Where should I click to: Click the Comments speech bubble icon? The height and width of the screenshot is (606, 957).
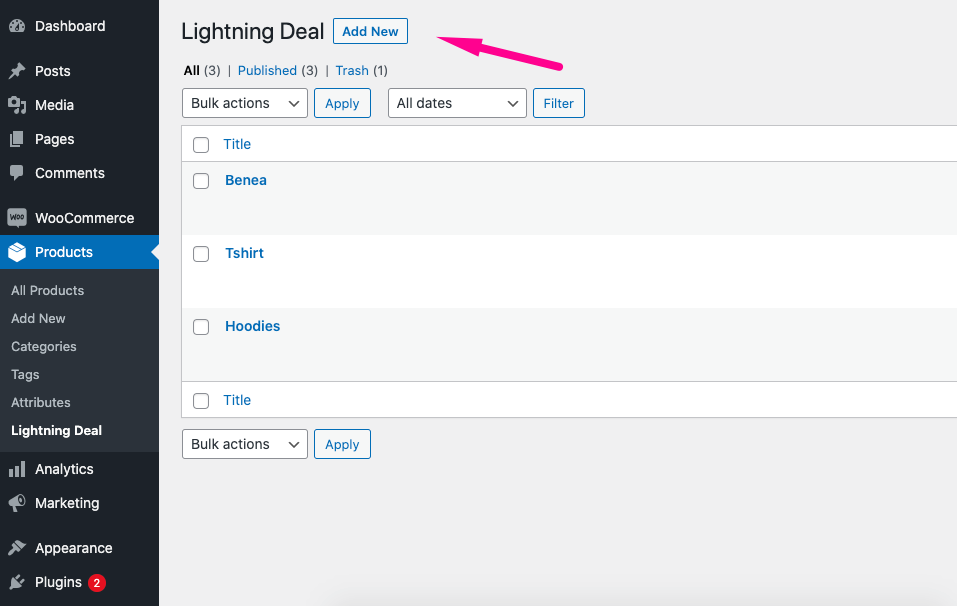pos(17,173)
